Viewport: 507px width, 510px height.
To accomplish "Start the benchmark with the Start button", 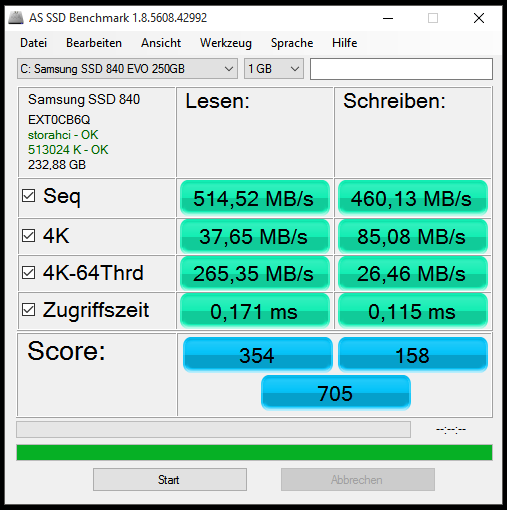I will pos(170,480).
